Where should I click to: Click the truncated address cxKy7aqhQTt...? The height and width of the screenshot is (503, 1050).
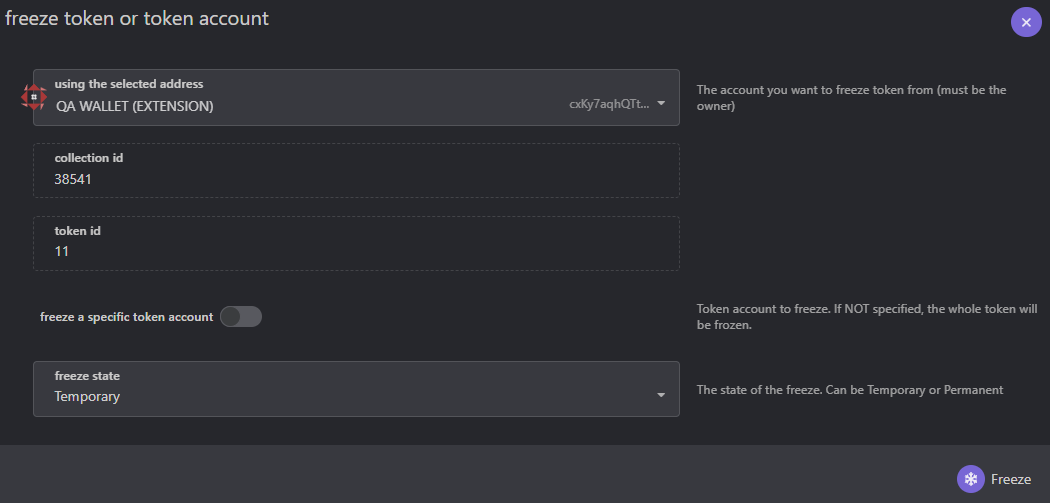tap(609, 104)
